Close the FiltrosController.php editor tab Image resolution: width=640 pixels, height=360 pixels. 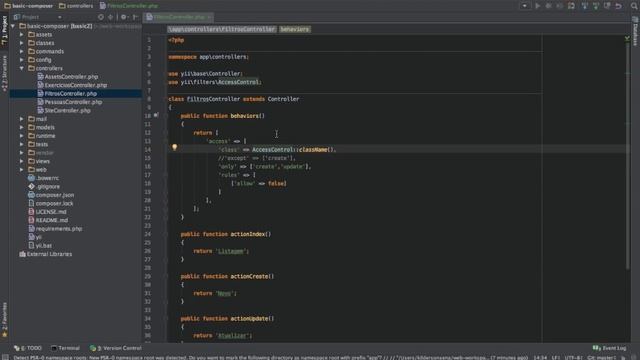209,17
